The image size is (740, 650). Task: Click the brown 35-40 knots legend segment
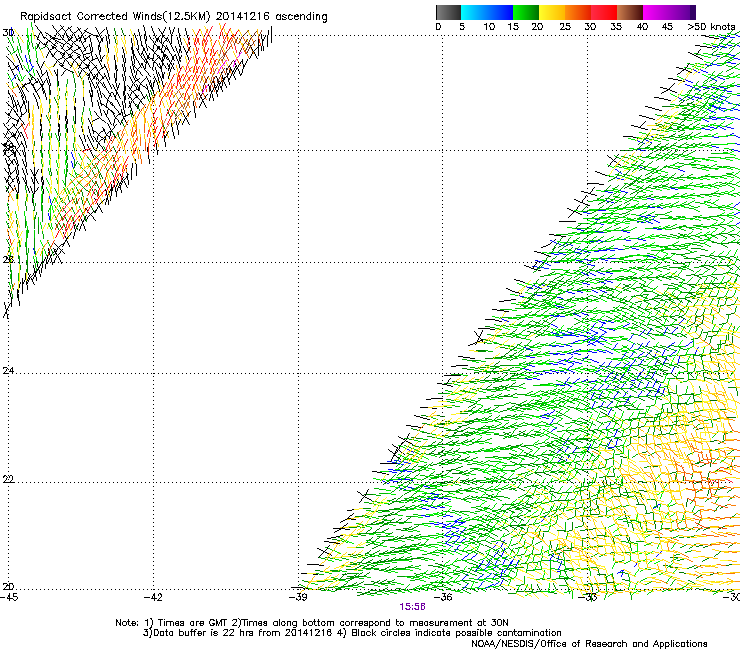pos(630,12)
